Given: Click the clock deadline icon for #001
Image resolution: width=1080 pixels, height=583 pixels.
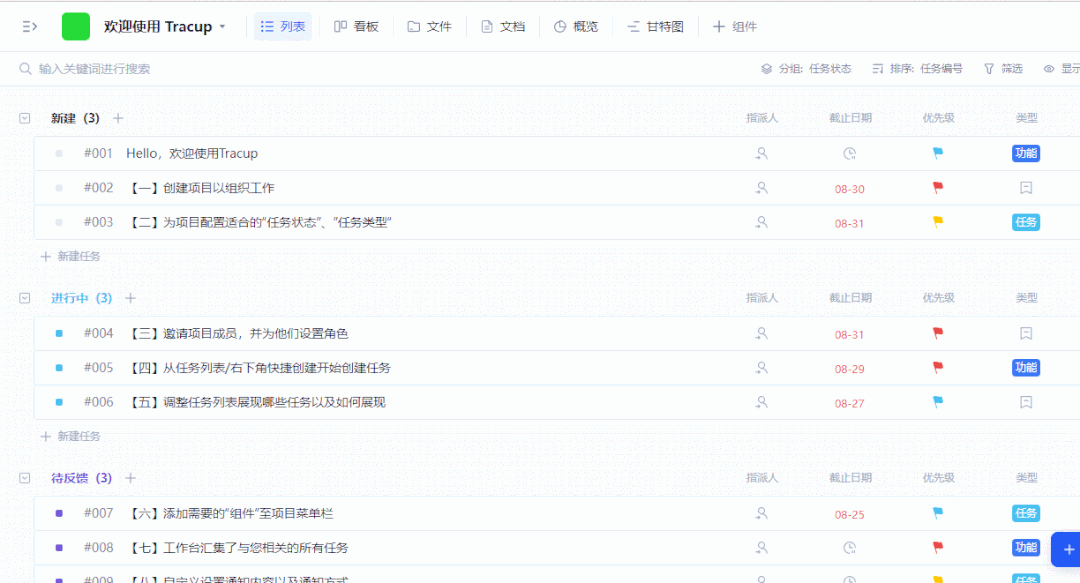Looking at the screenshot, I should point(849,154).
